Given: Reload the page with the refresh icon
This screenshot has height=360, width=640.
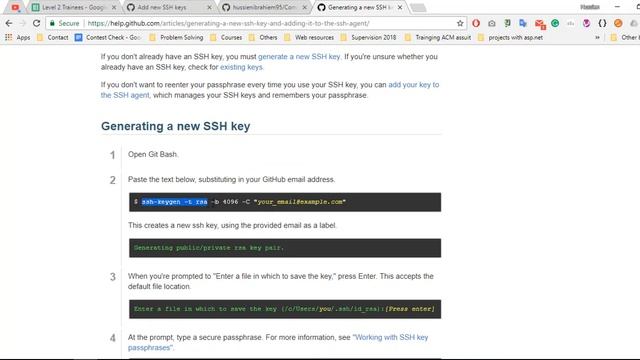Looking at the screenshot, I should tap(36, 23).
